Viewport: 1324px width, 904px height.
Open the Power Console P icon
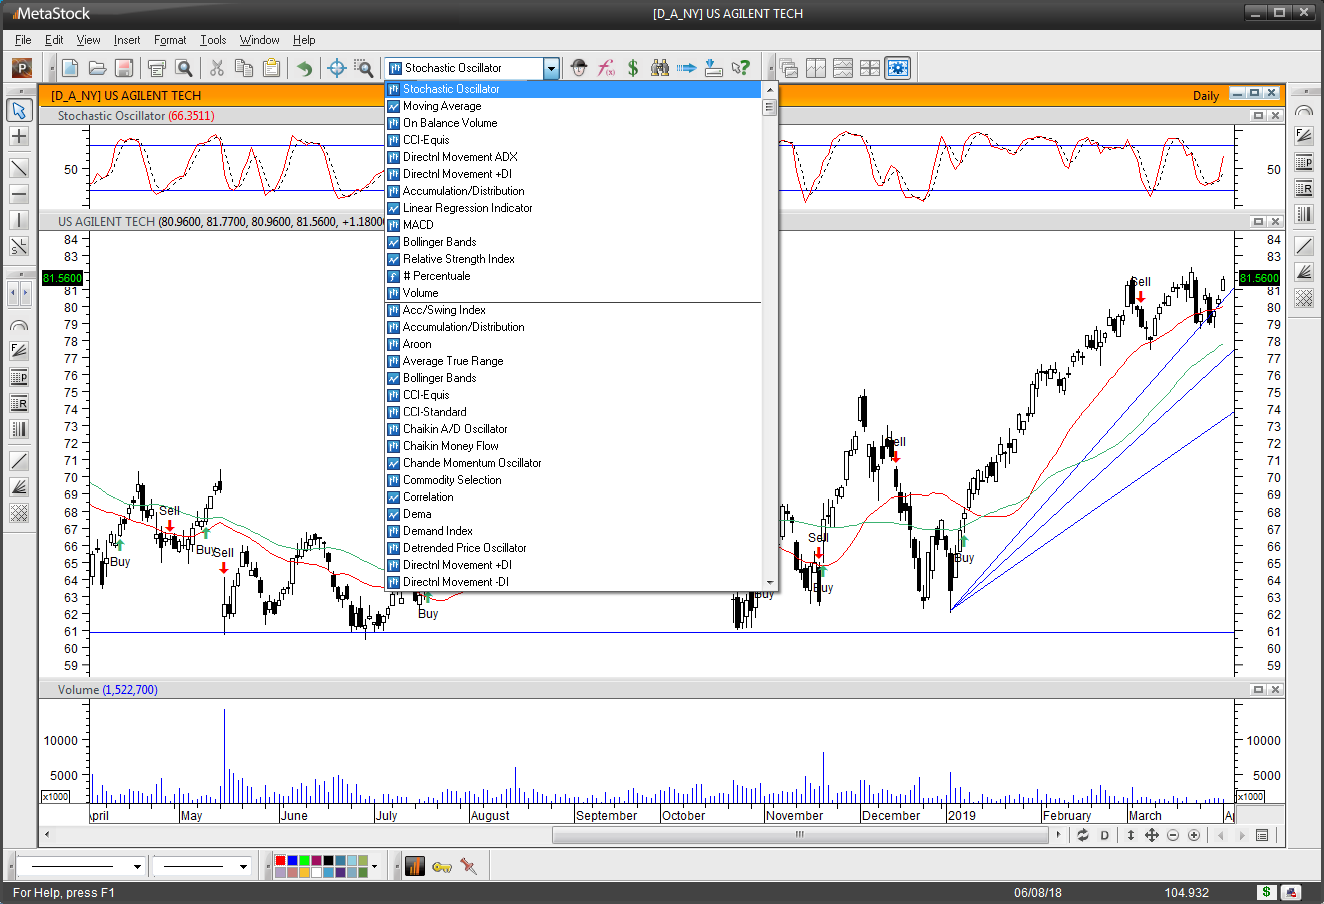pos(22,68)
